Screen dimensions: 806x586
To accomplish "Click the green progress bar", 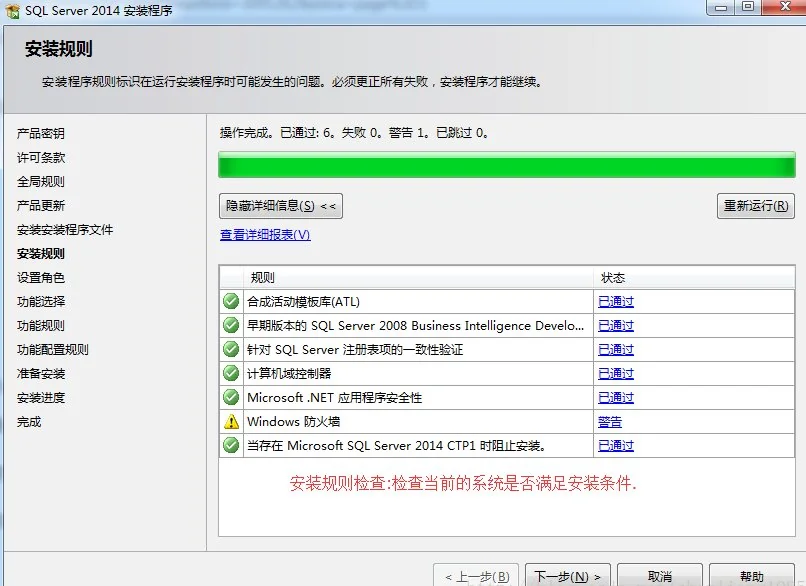I will click(506, 165).
